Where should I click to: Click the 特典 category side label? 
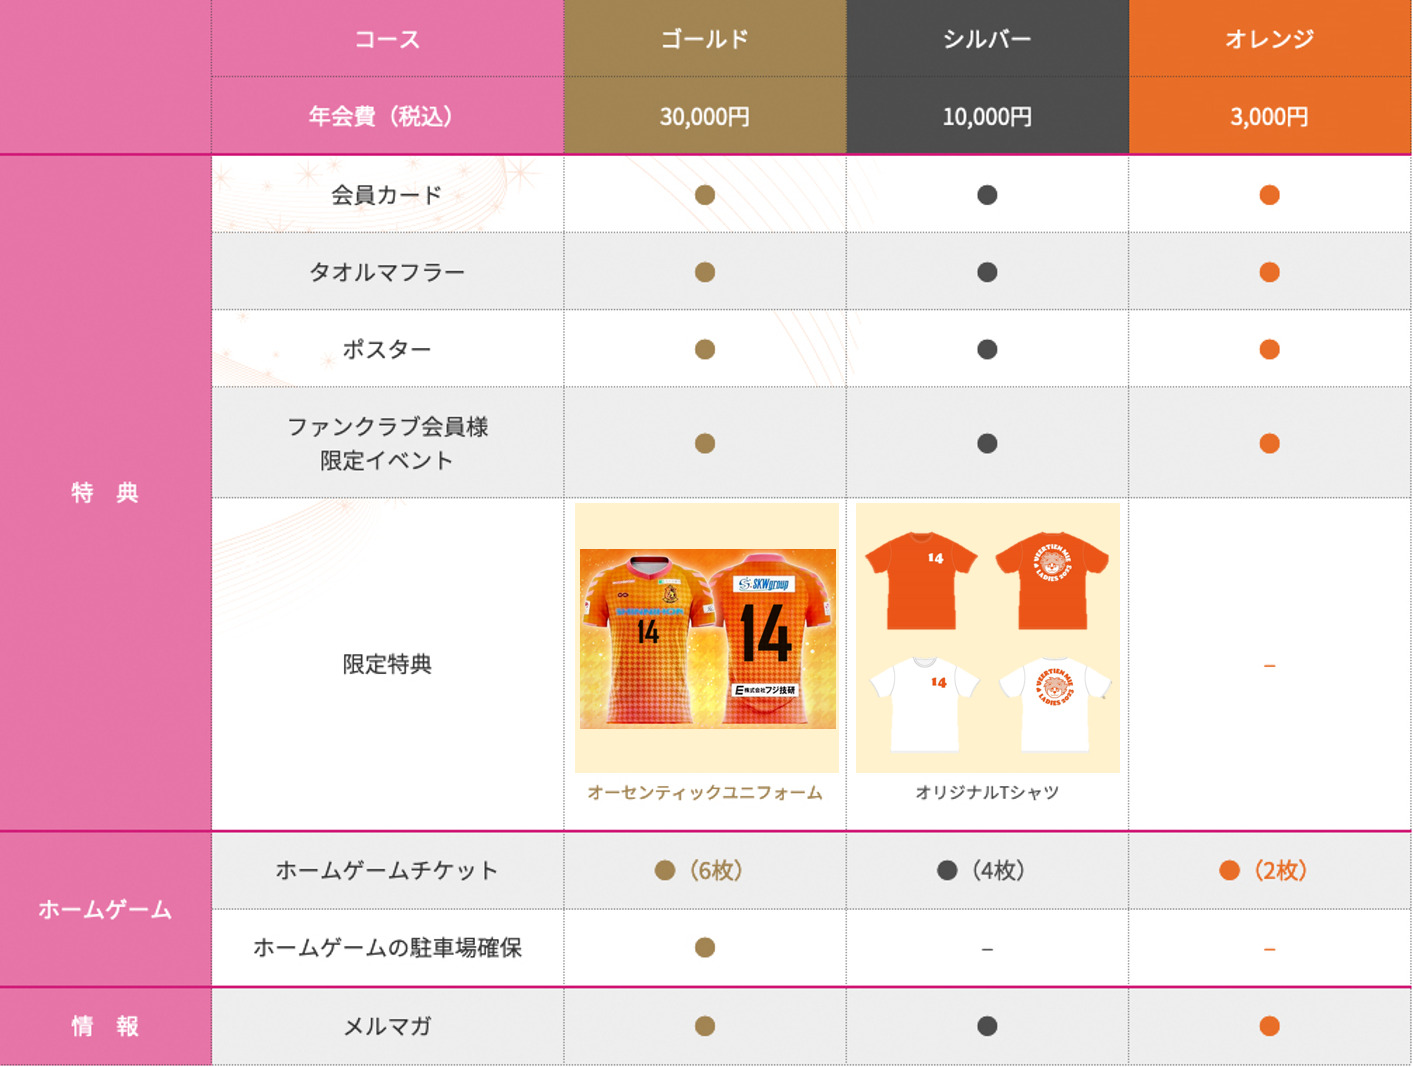[x=105, y=492]
